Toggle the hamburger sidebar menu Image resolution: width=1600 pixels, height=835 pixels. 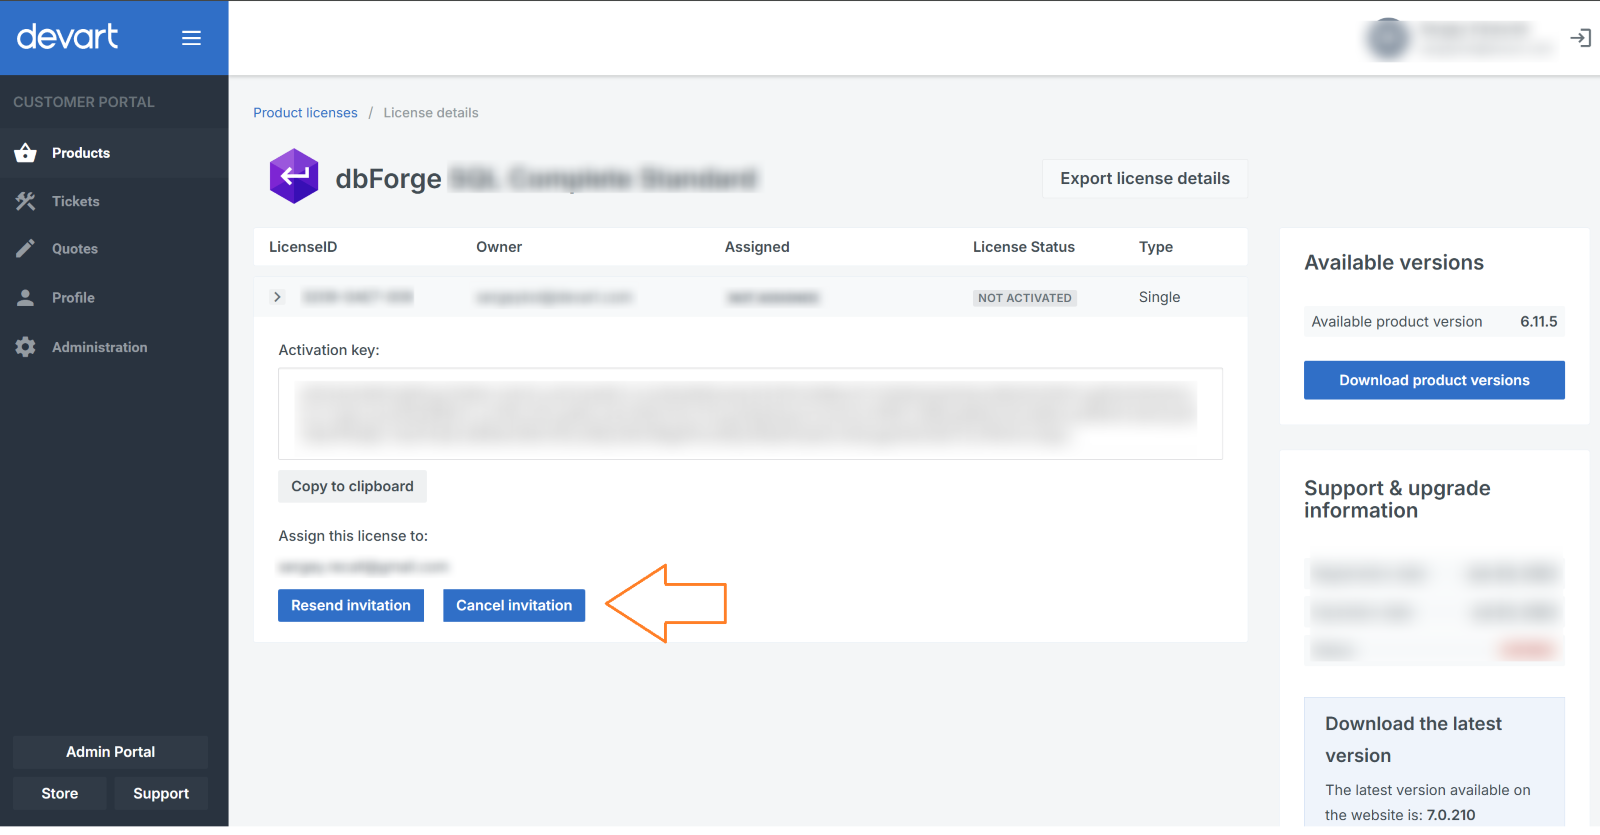click(191, 38)
